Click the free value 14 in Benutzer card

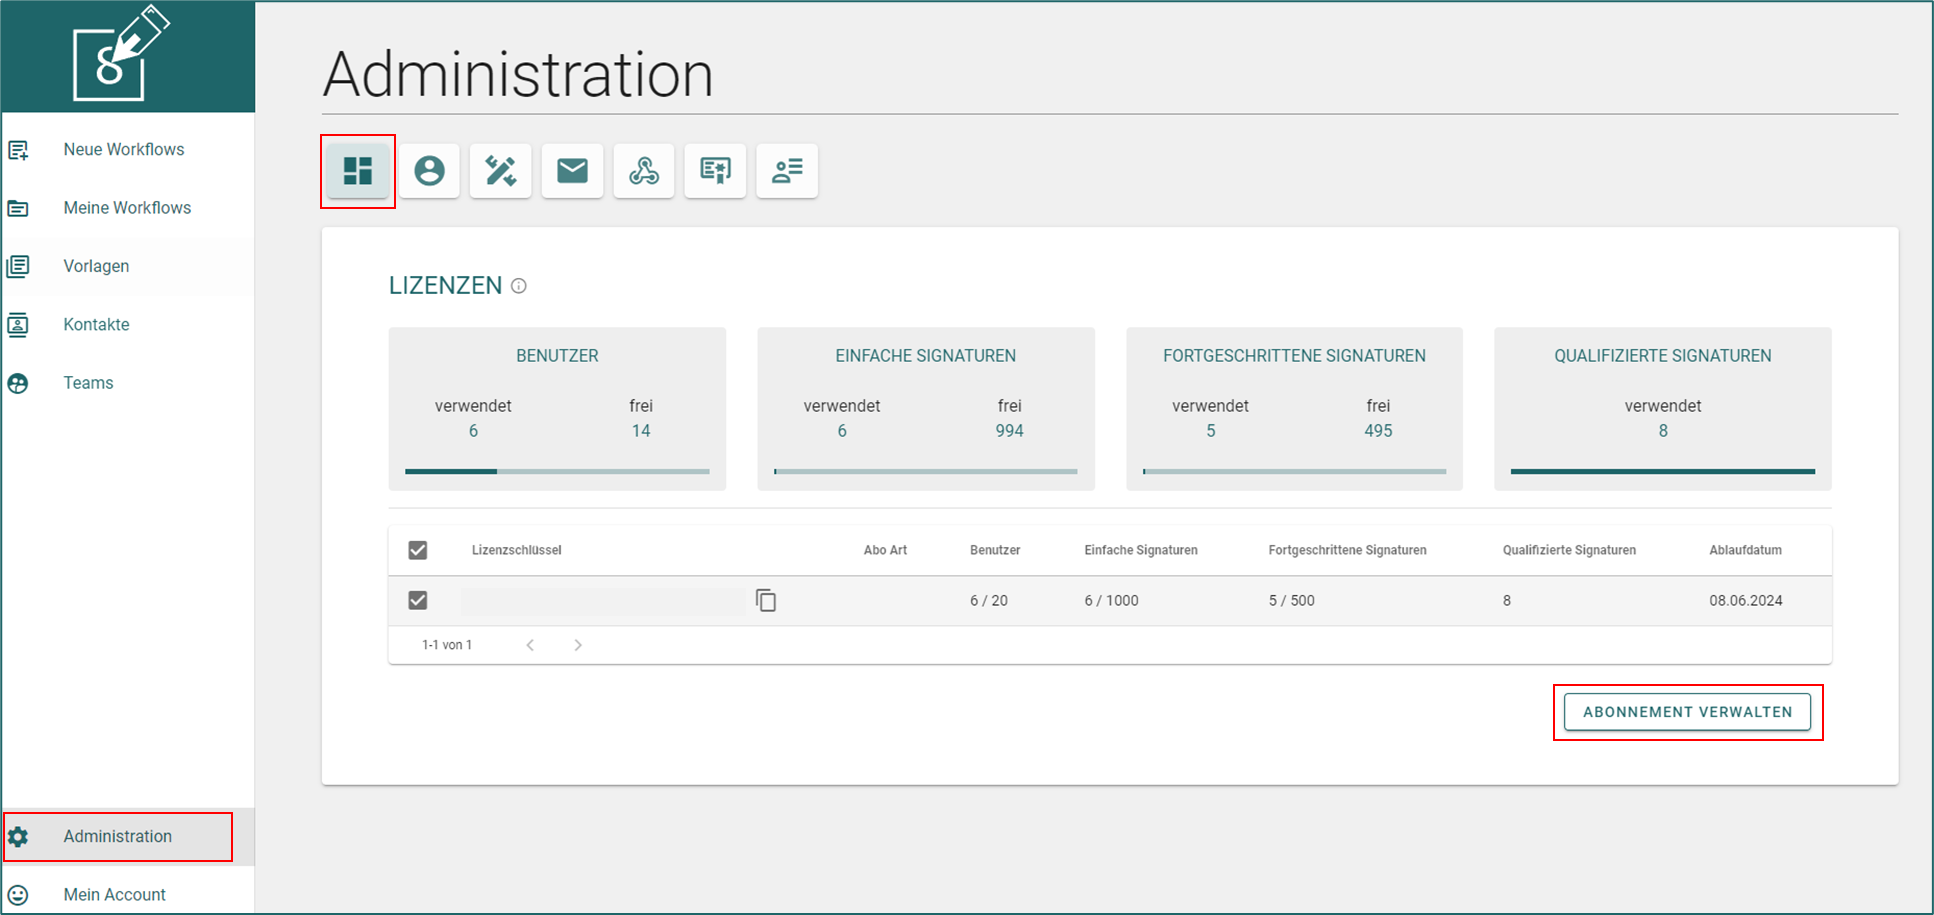(x=641, y=431)
